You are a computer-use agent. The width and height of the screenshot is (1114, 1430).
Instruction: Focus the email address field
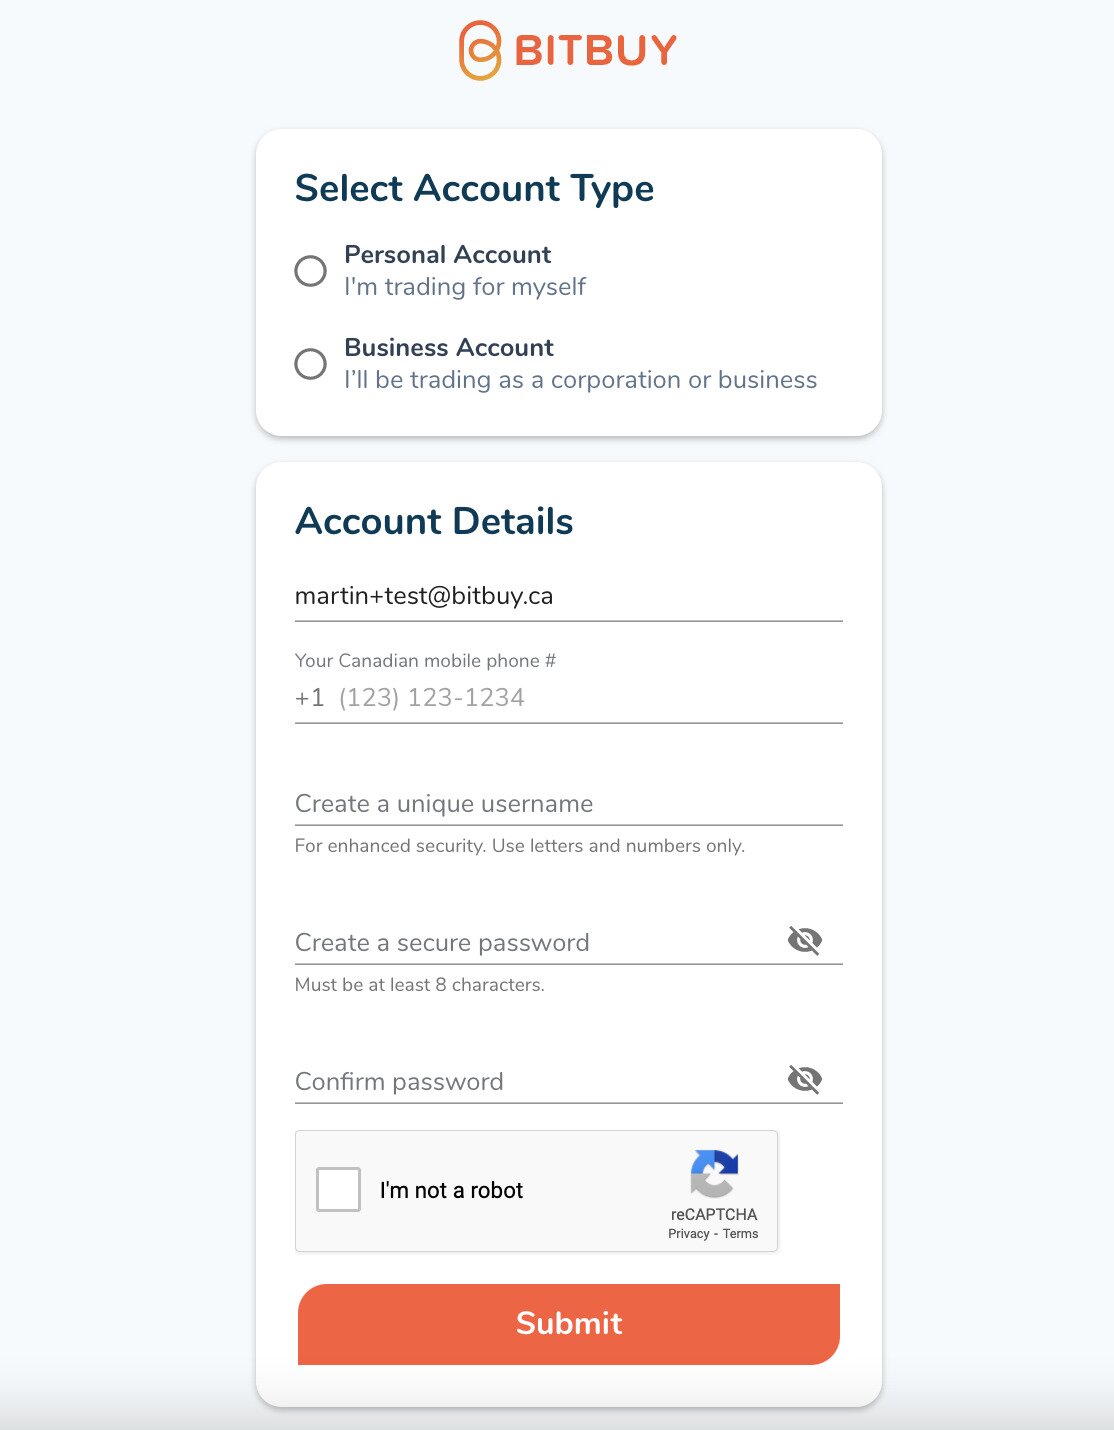pyautogui.click(x=568, y=596)
